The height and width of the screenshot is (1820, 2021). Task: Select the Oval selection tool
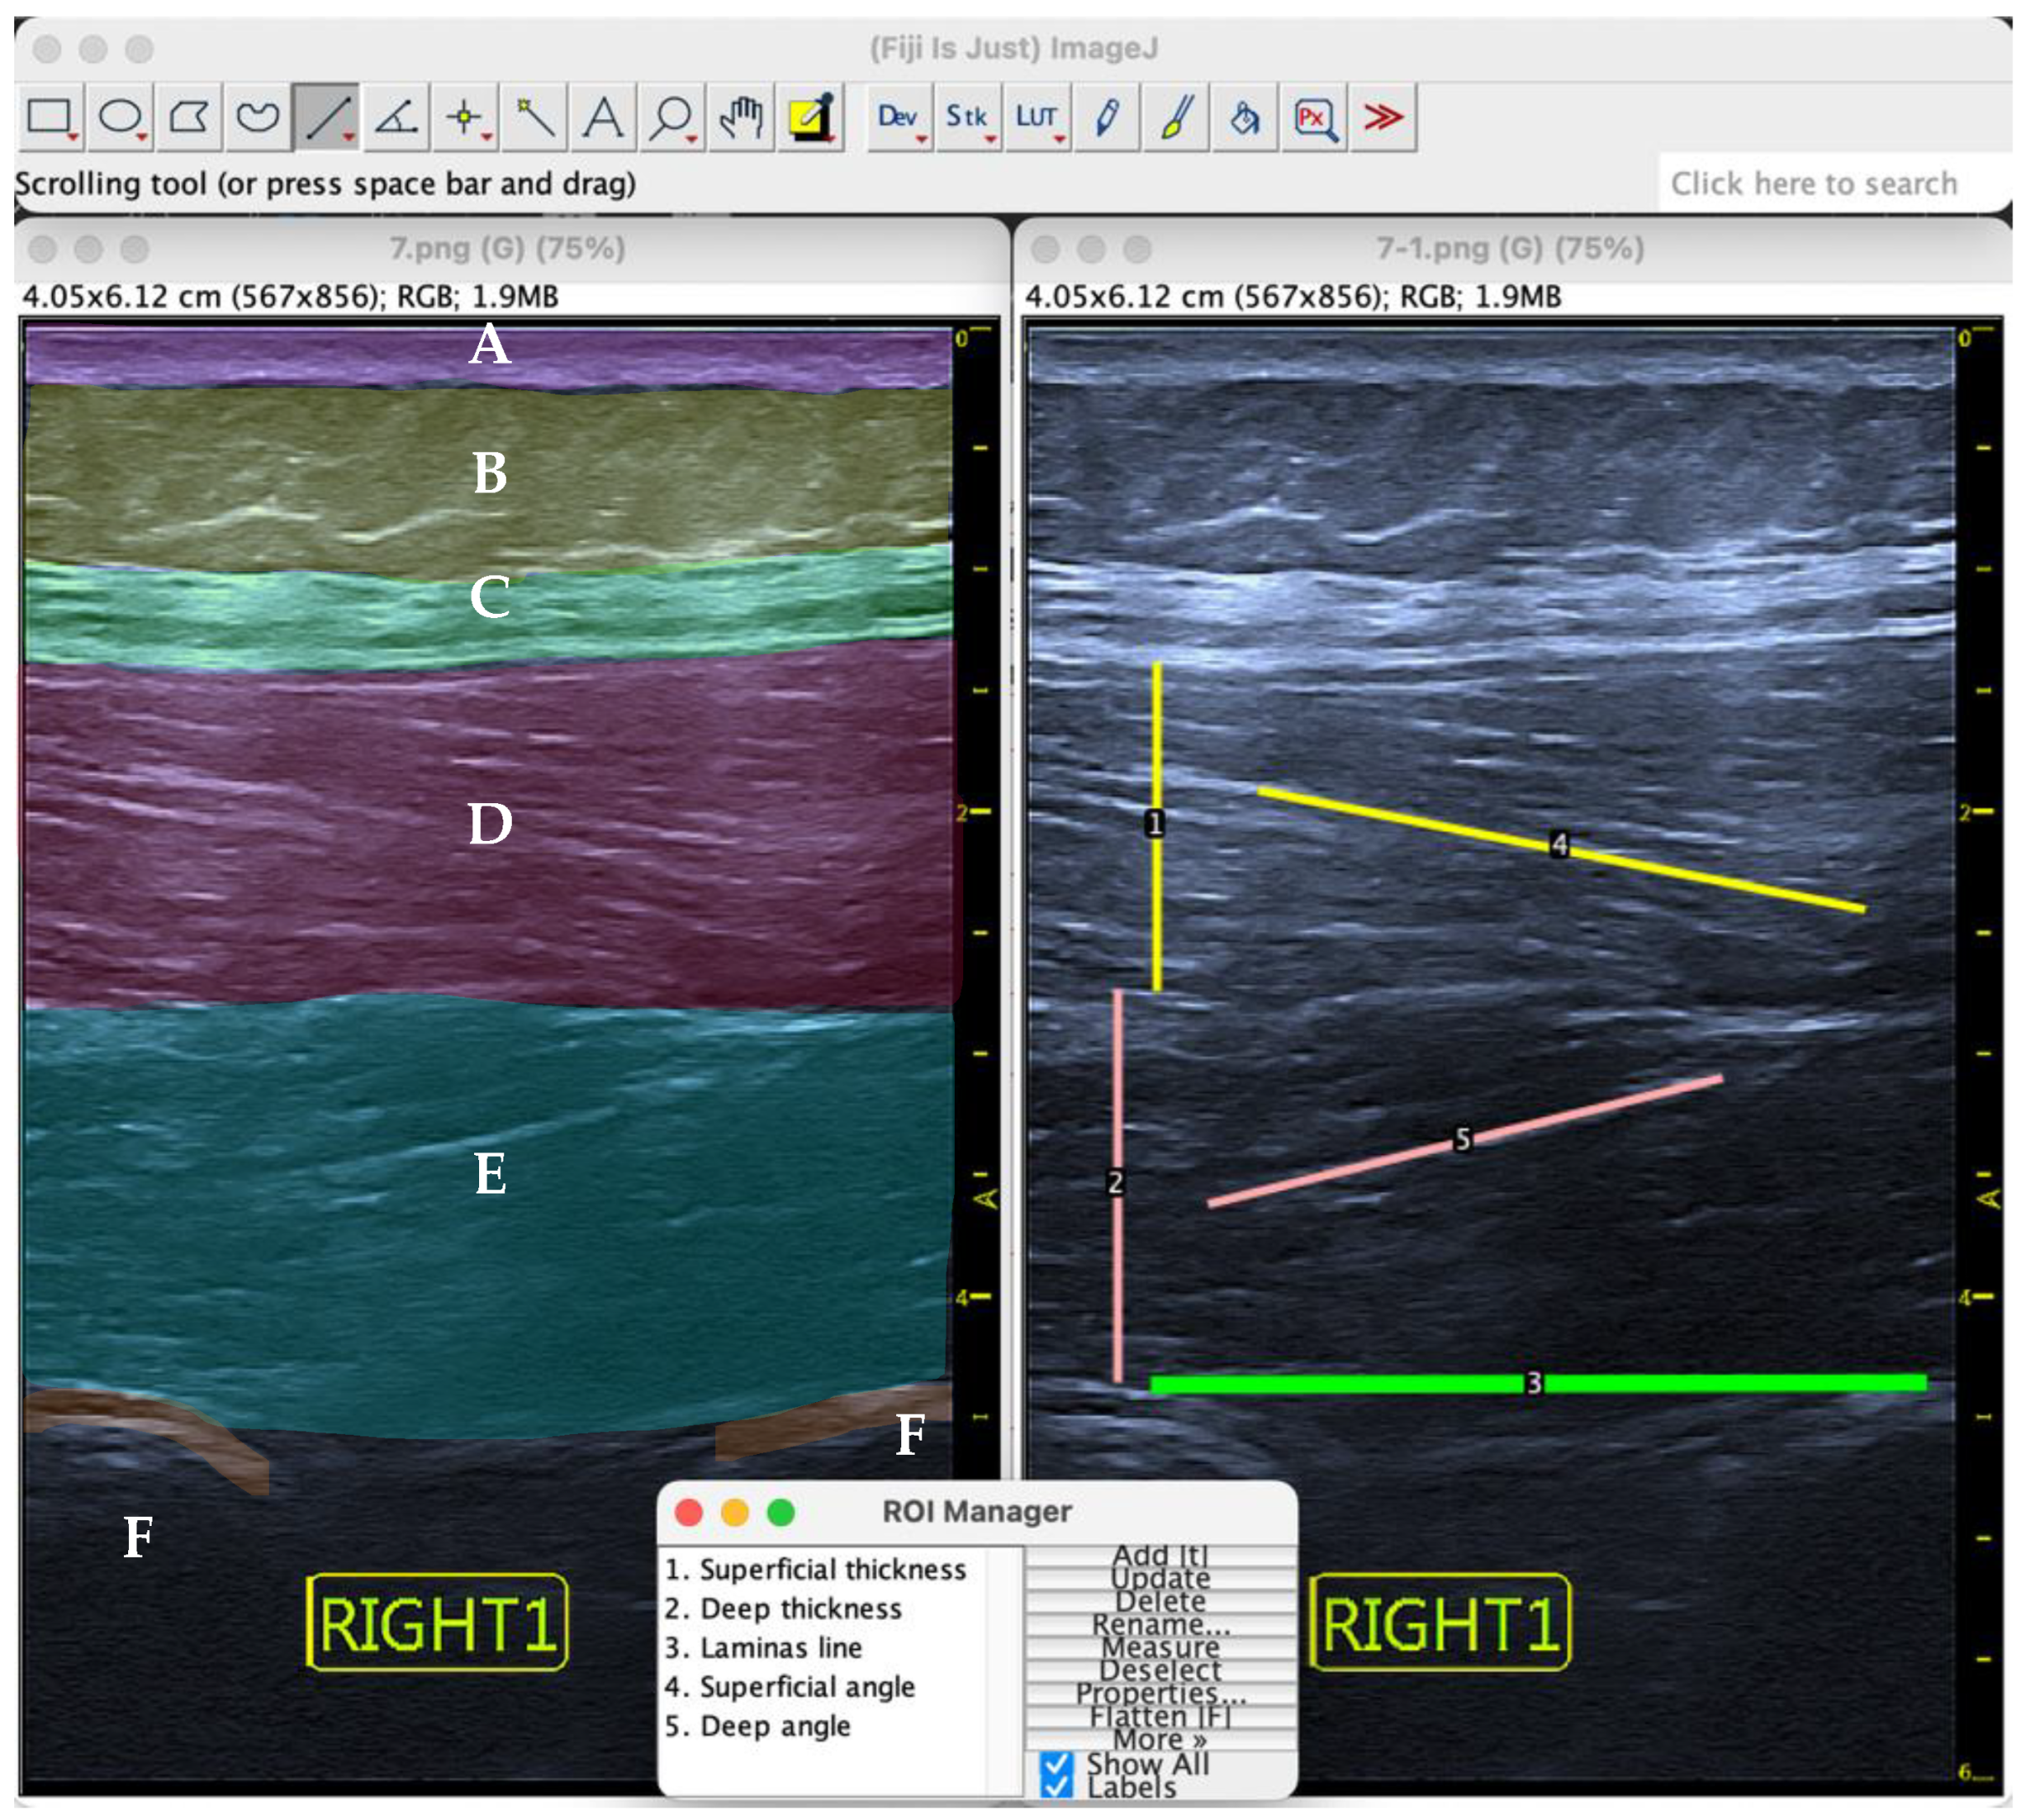119,117
